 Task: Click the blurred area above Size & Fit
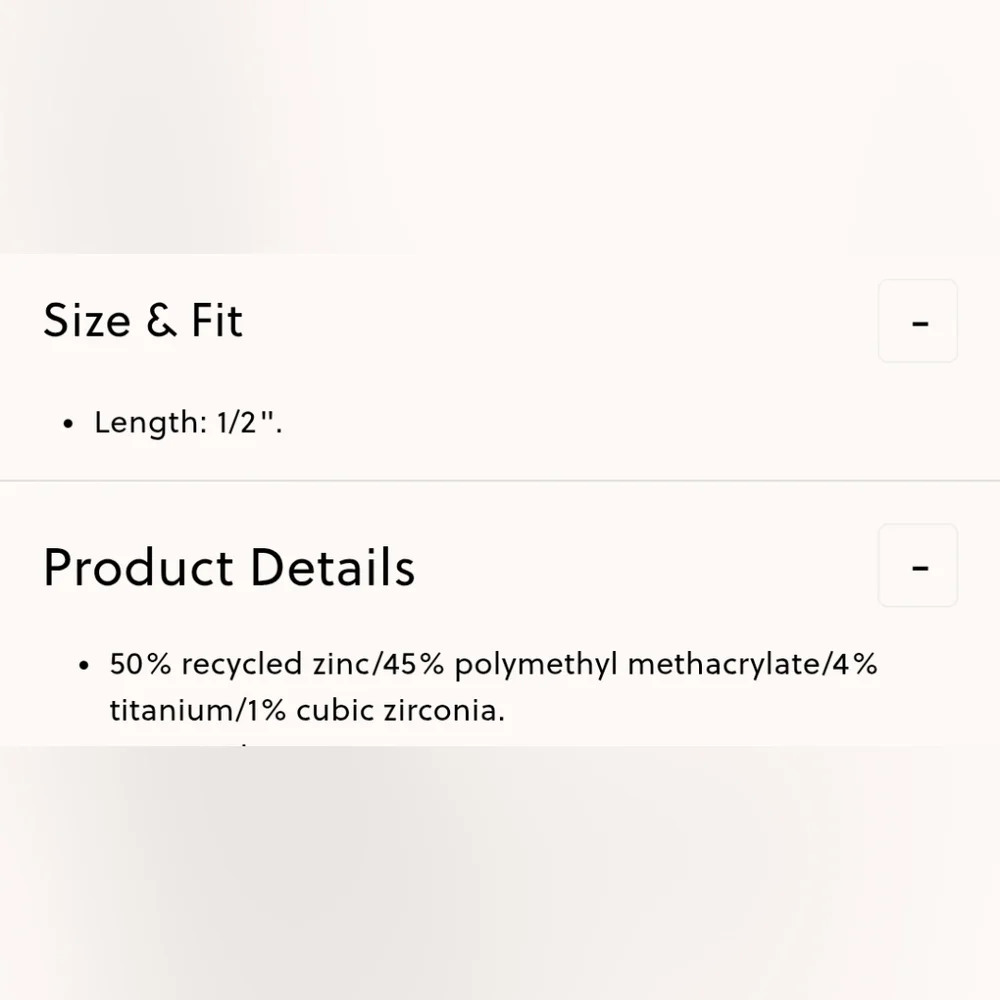coord(500,127)
